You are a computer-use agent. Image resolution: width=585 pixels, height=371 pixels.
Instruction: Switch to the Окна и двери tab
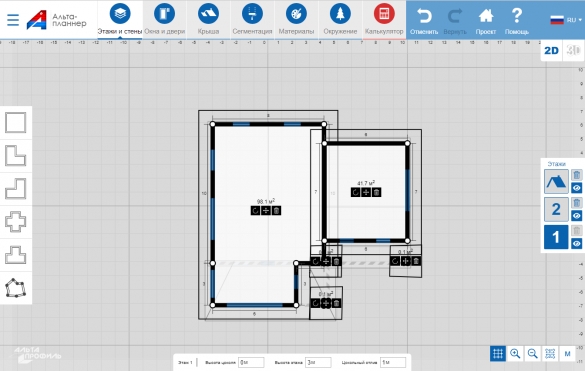(x=165, y=19)
